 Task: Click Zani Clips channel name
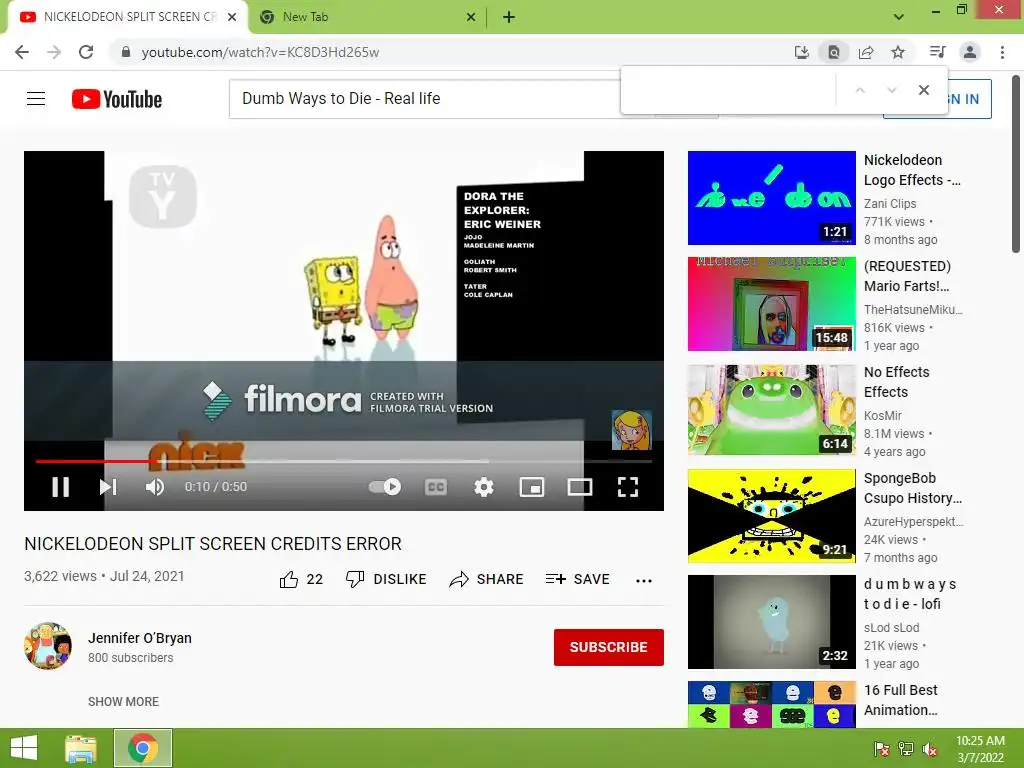point(889,204)
